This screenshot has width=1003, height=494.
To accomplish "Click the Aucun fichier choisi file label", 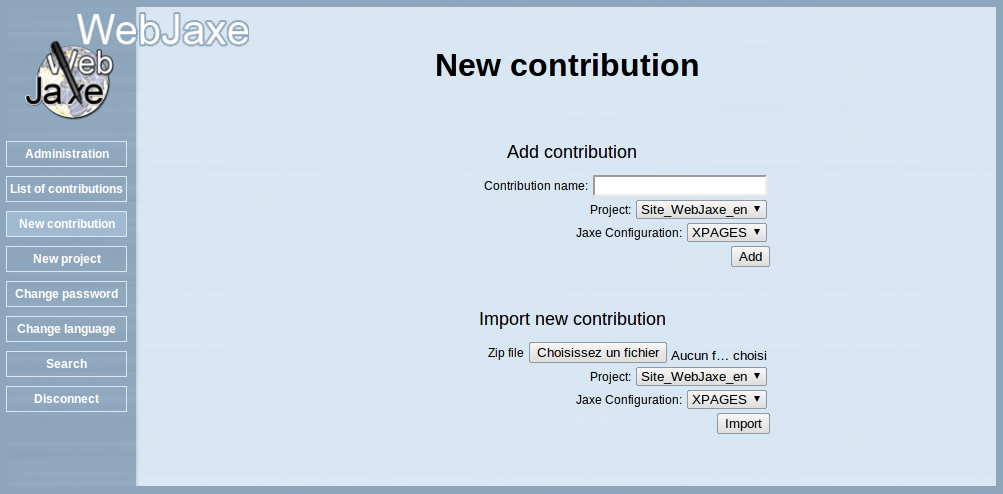I will pyautogui.click(x=719, y=356).
